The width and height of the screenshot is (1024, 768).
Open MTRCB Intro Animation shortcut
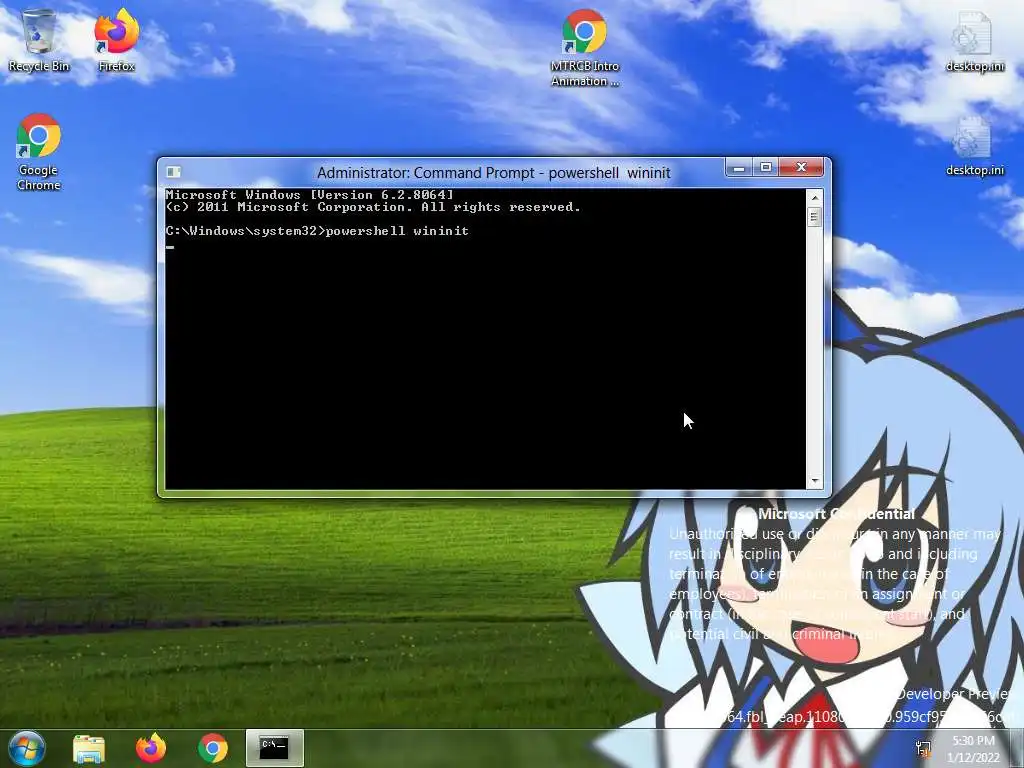click(584, 48)
